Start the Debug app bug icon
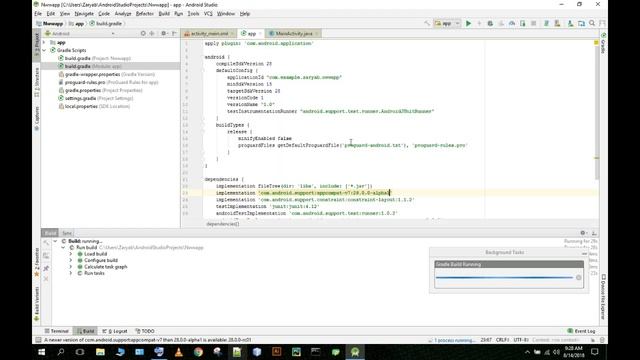Screen dimensions: 640x360 (490, 24)
